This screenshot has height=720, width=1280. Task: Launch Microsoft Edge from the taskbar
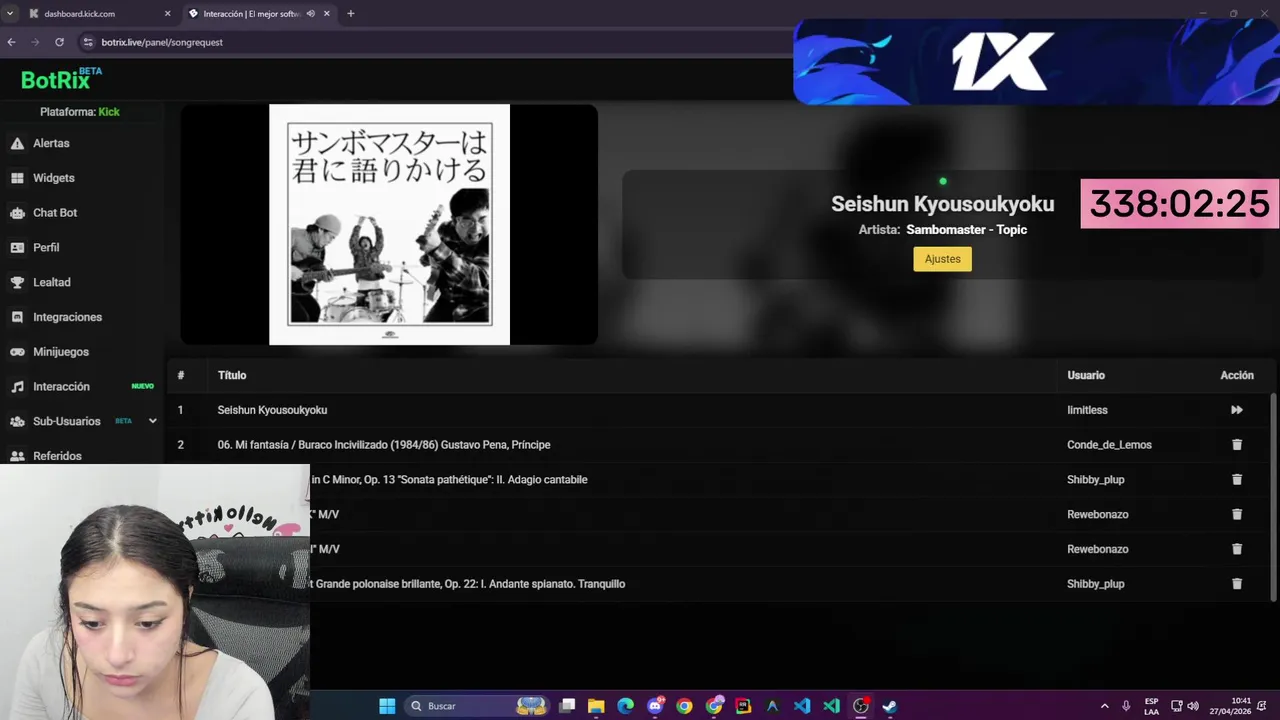(x=625, y=706)
